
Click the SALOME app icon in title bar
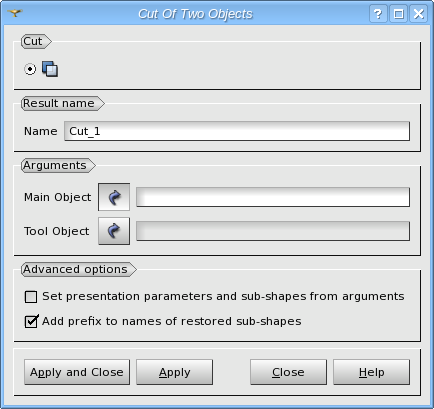click(15, 13)
